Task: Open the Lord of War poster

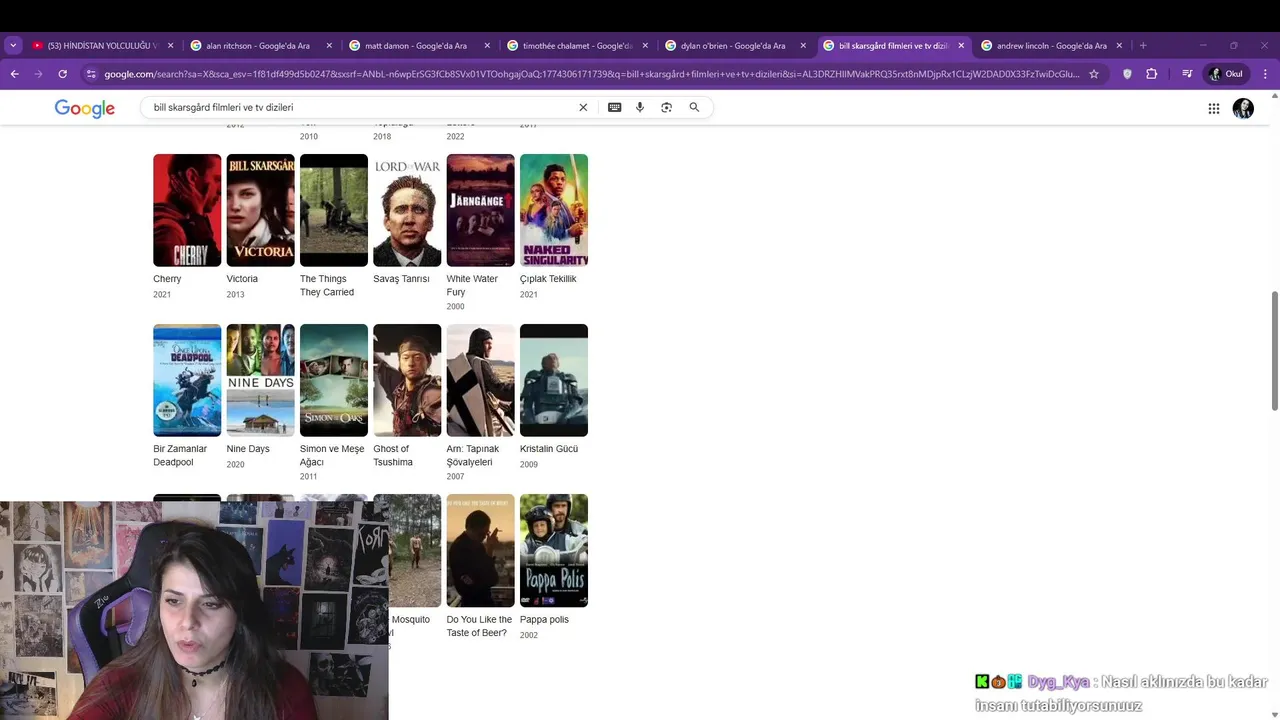Action: coord(407,210)
